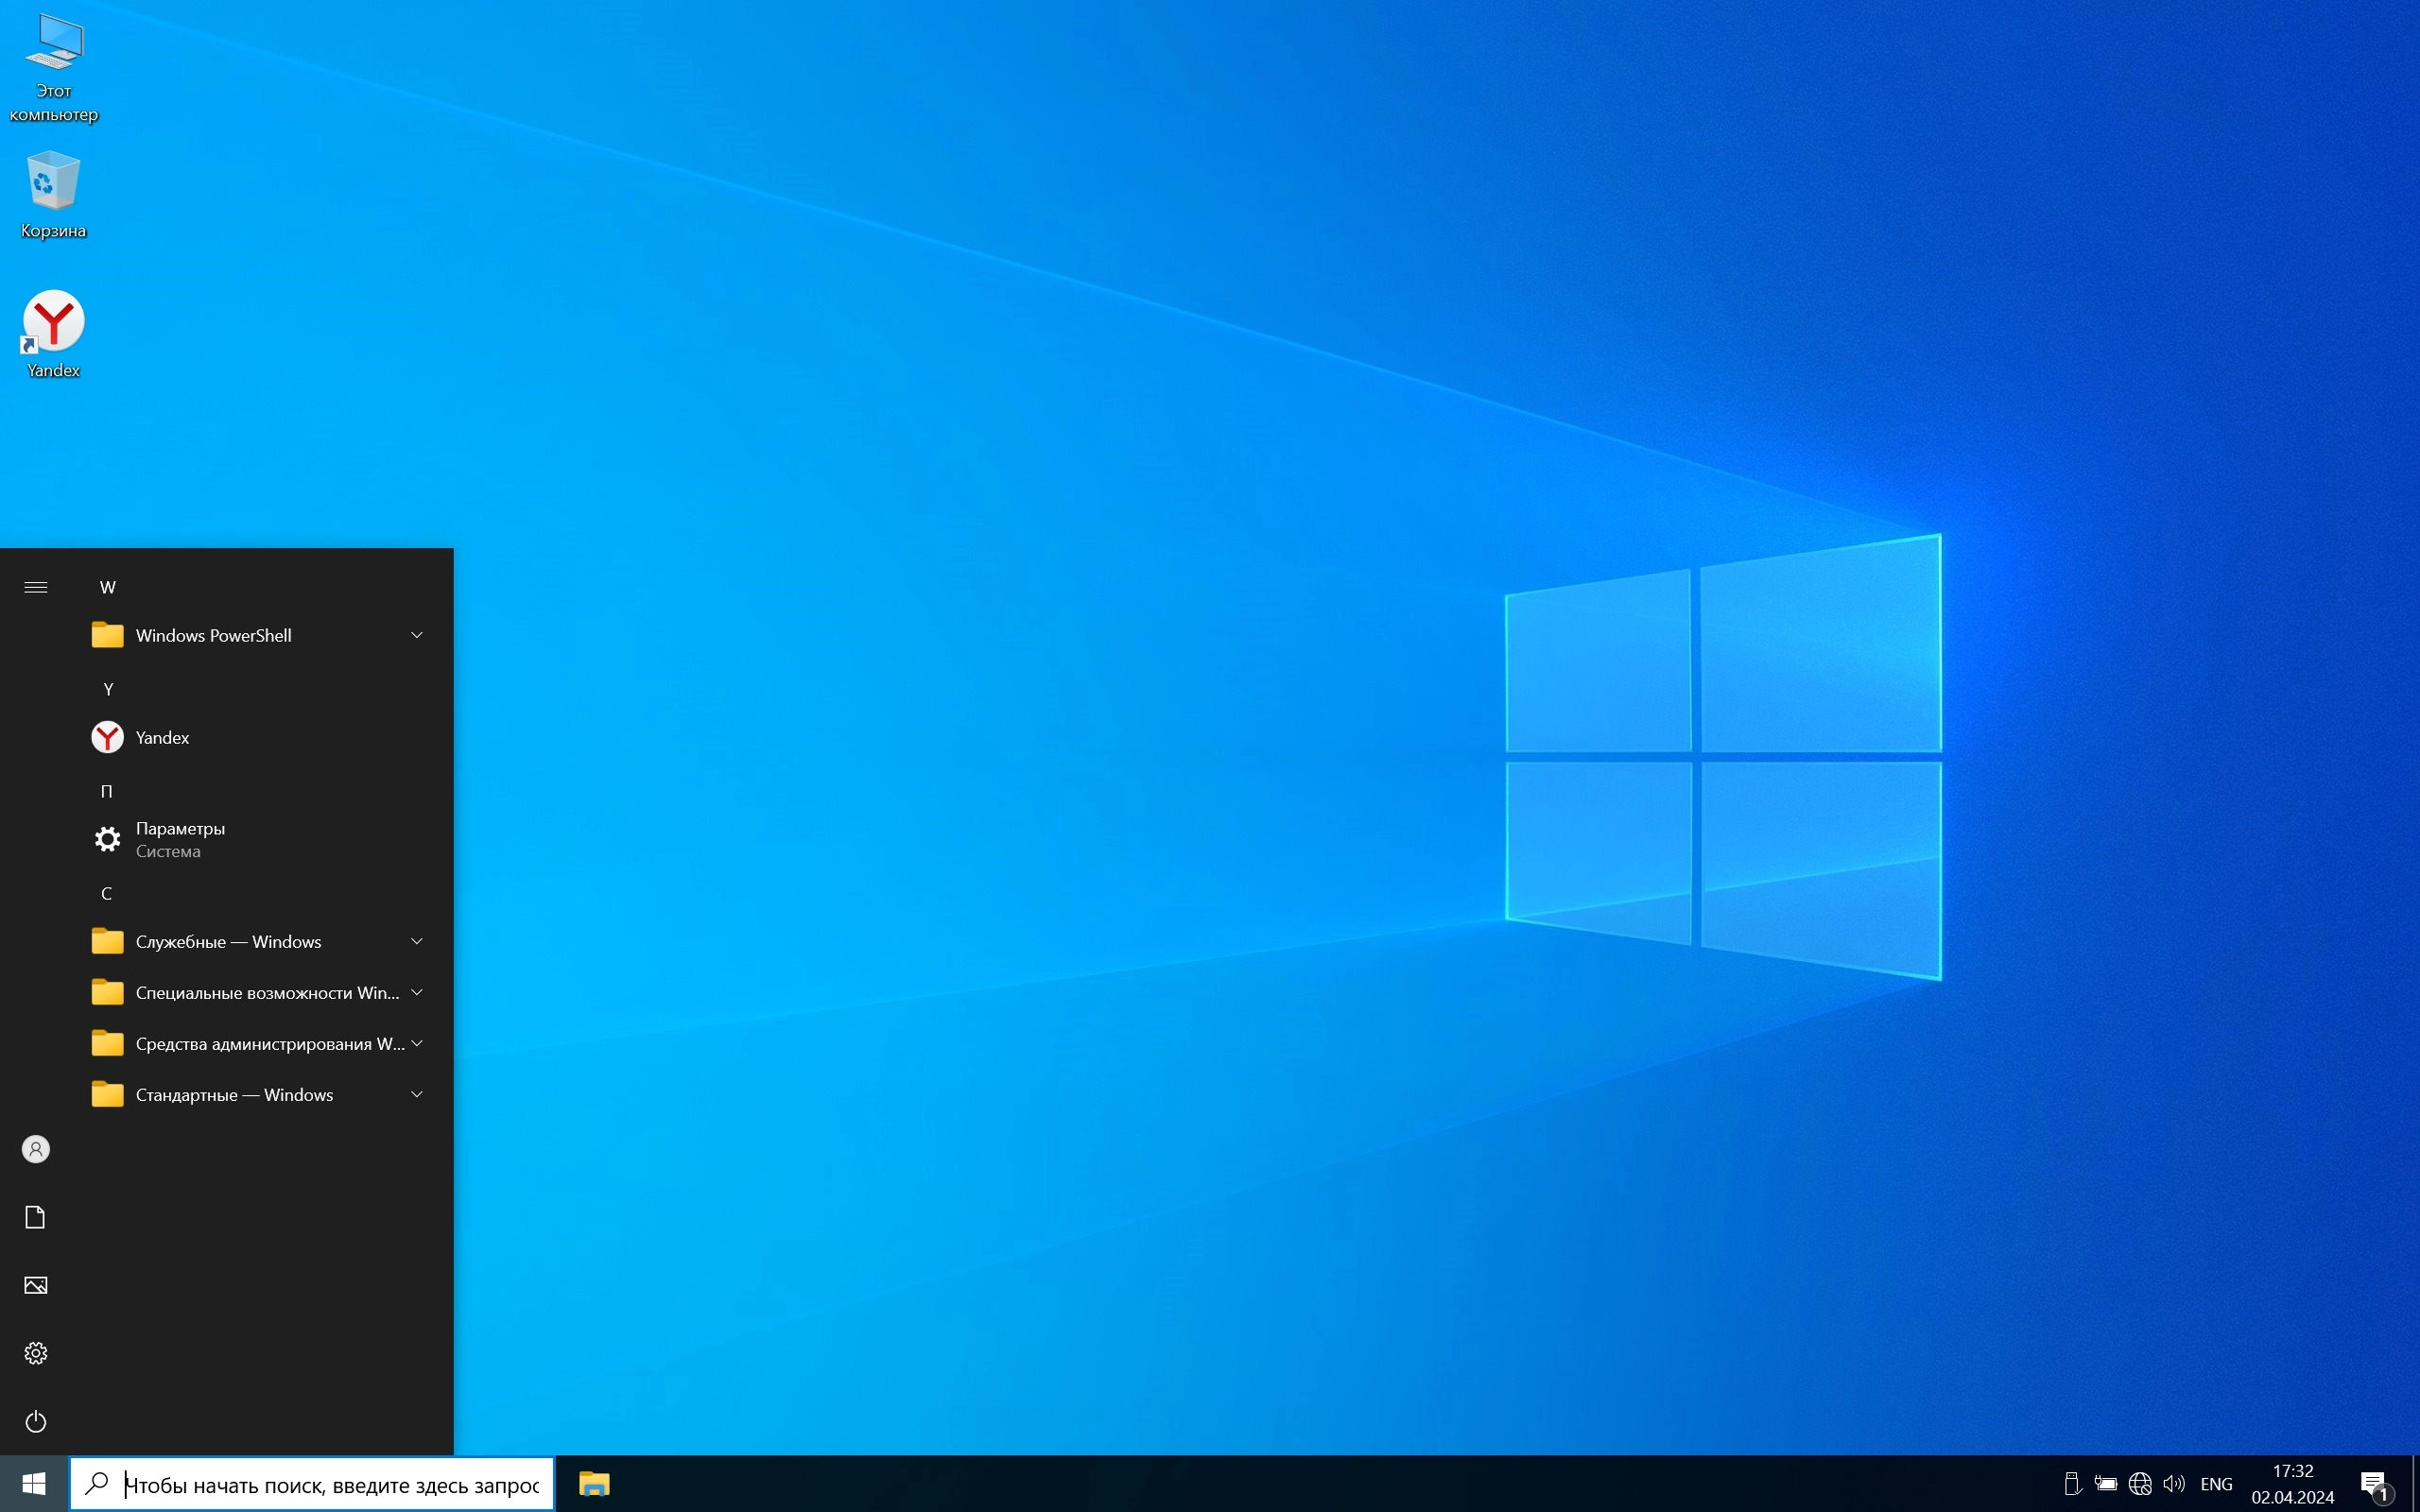The width and height of the screenshot is (2420, 1512).
Task: Open File Explorer from the taskbar
Action: pos(594,1484)
